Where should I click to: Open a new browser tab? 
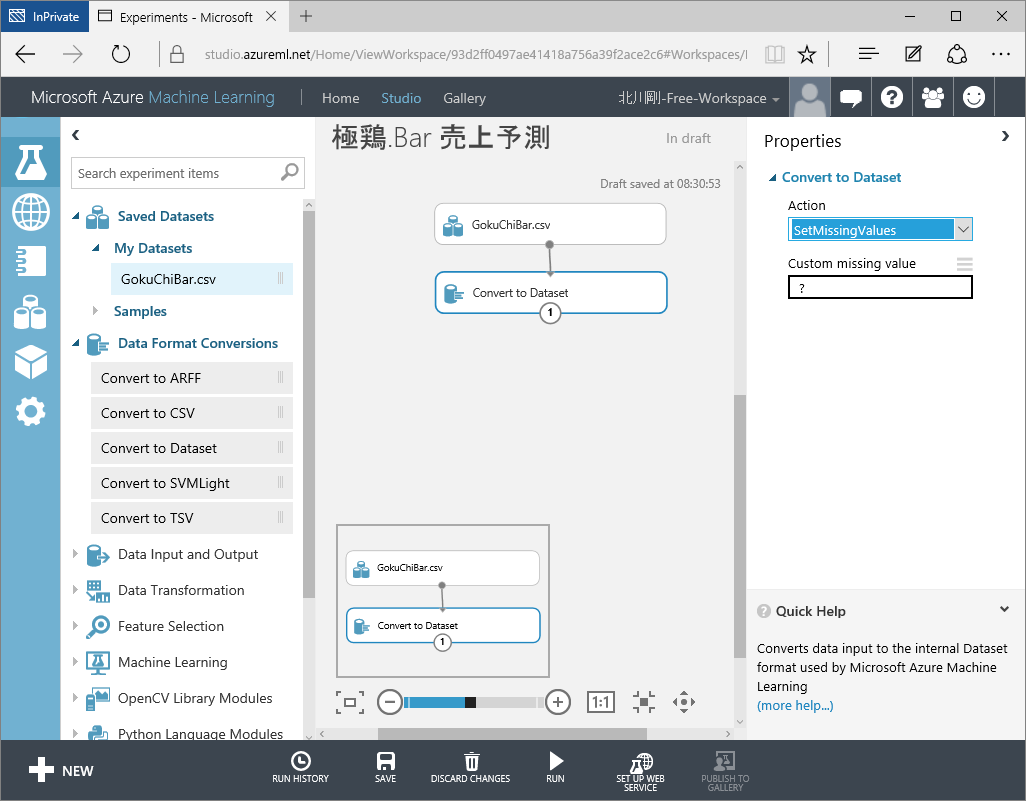(306, 16)
